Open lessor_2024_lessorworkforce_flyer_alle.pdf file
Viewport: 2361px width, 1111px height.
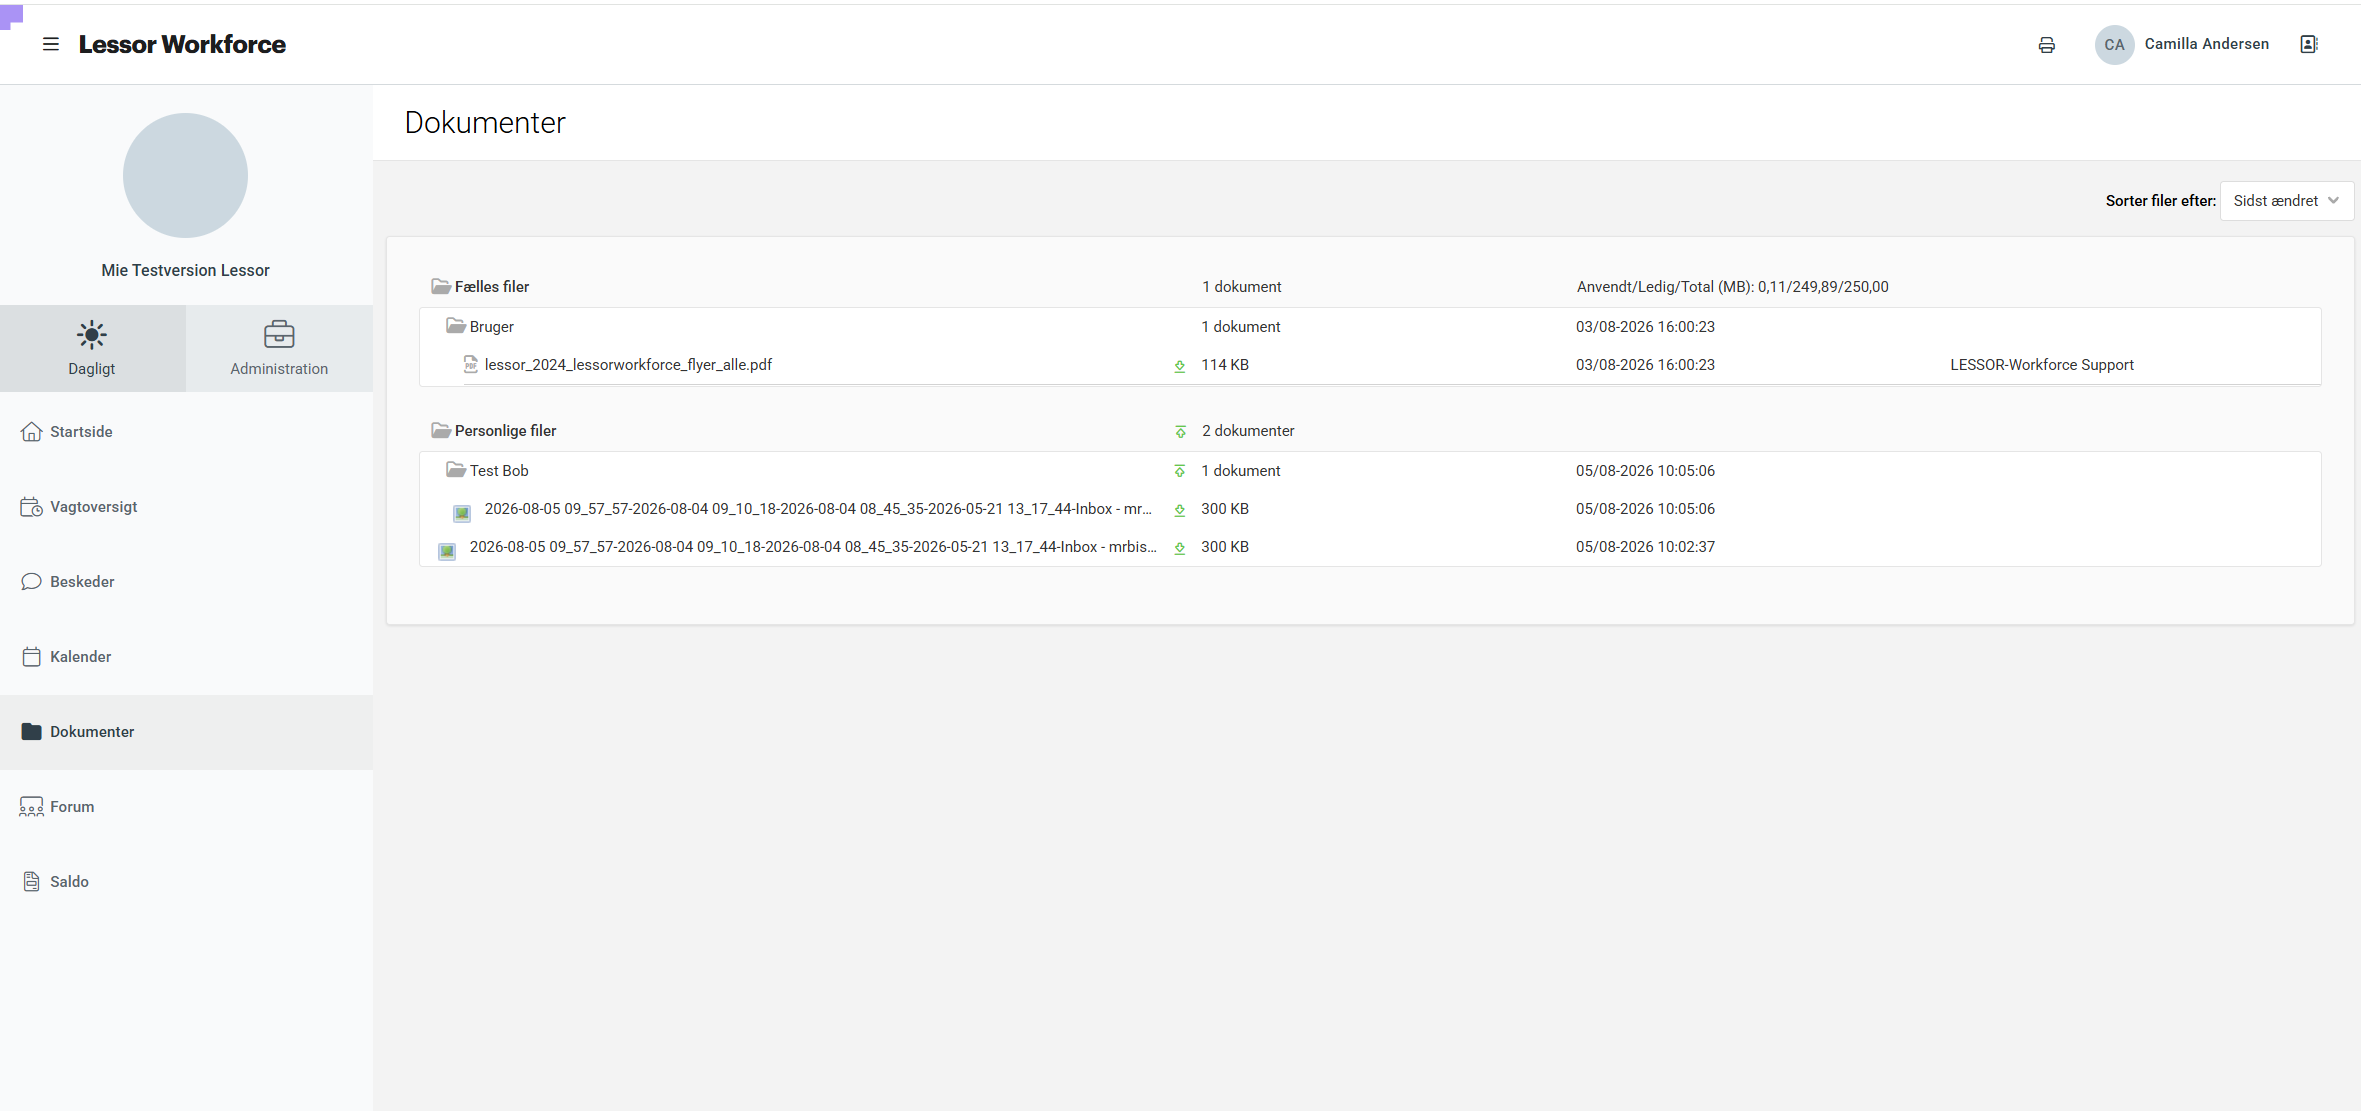[628, 365]
